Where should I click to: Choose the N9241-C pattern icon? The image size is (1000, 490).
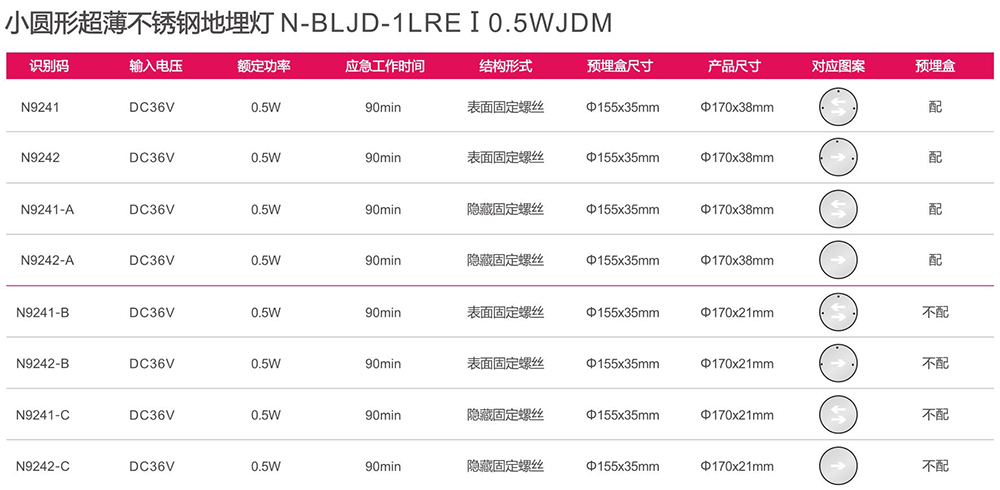838,415
